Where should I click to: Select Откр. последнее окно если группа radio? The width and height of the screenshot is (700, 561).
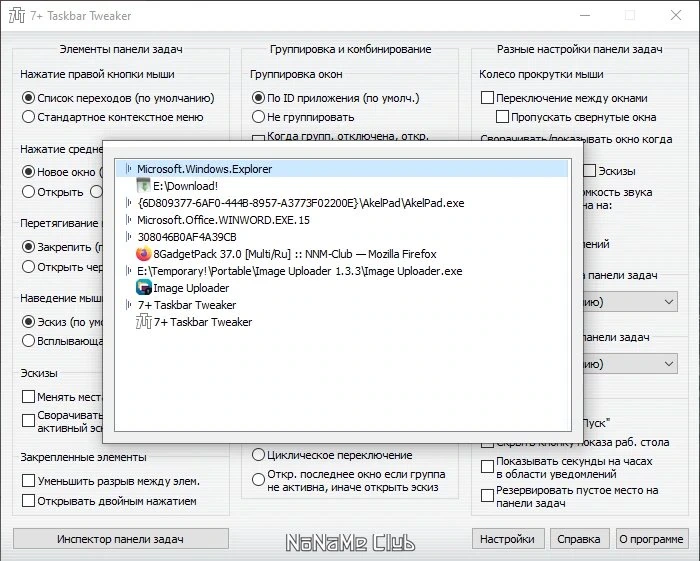point(258,480)
